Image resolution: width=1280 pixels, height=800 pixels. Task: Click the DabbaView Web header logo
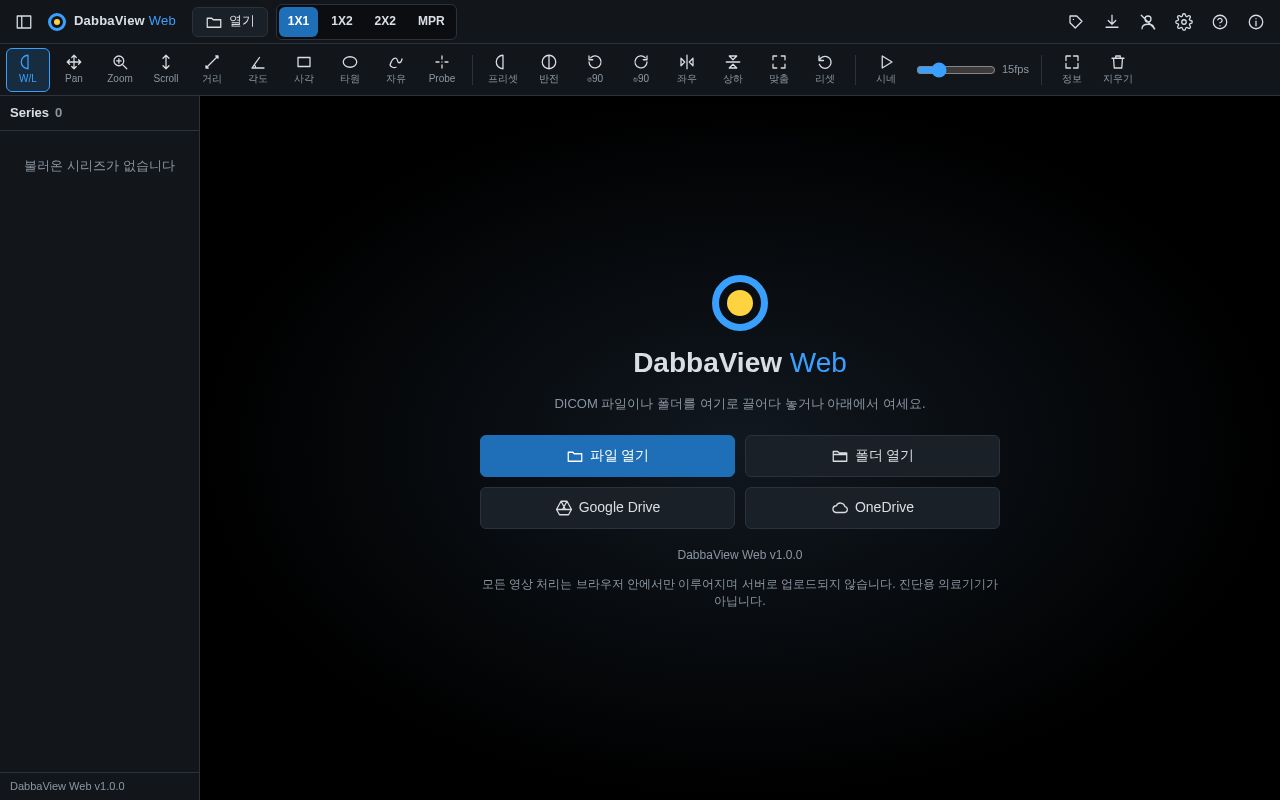click(x=112, y=22)
